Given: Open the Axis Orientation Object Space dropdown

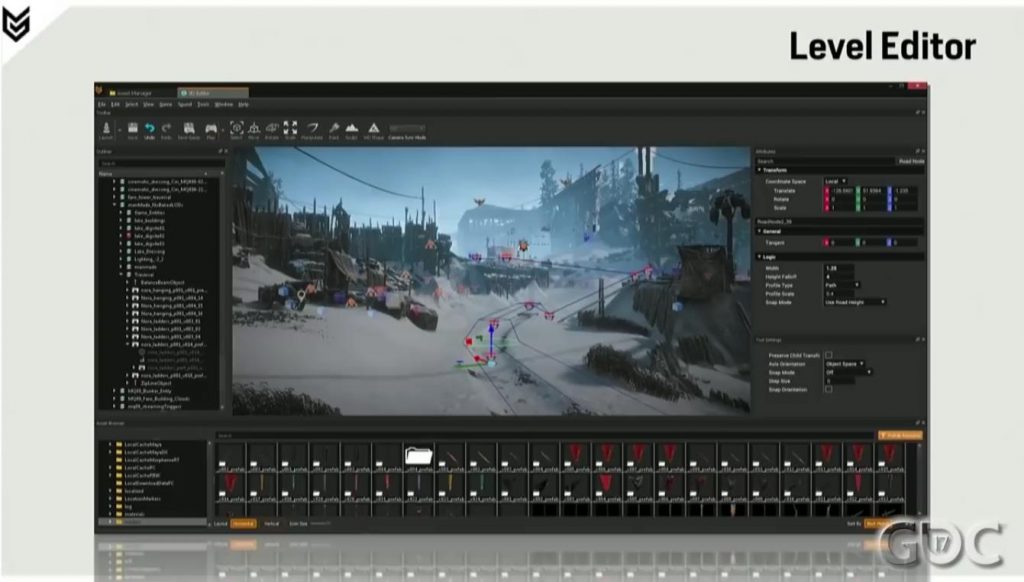Looking at the screenshot, I should click(845, 364).
